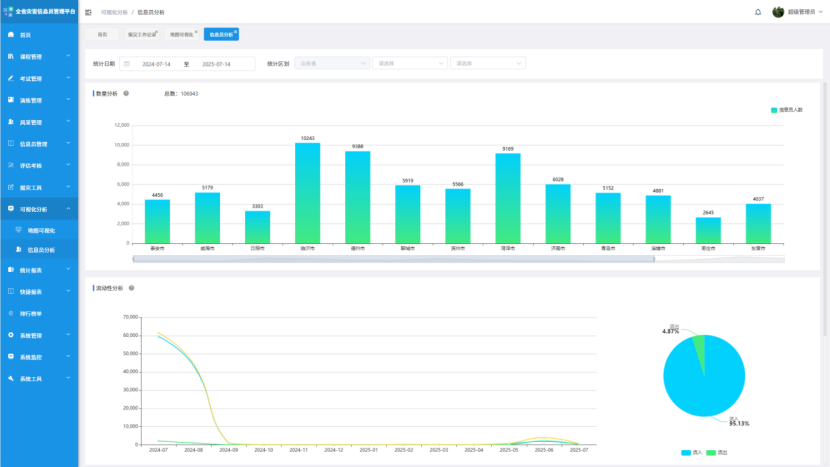
Task: Expand the 风采管理 menu chevron
Action: pyautogui.click(x=68, y=121)
